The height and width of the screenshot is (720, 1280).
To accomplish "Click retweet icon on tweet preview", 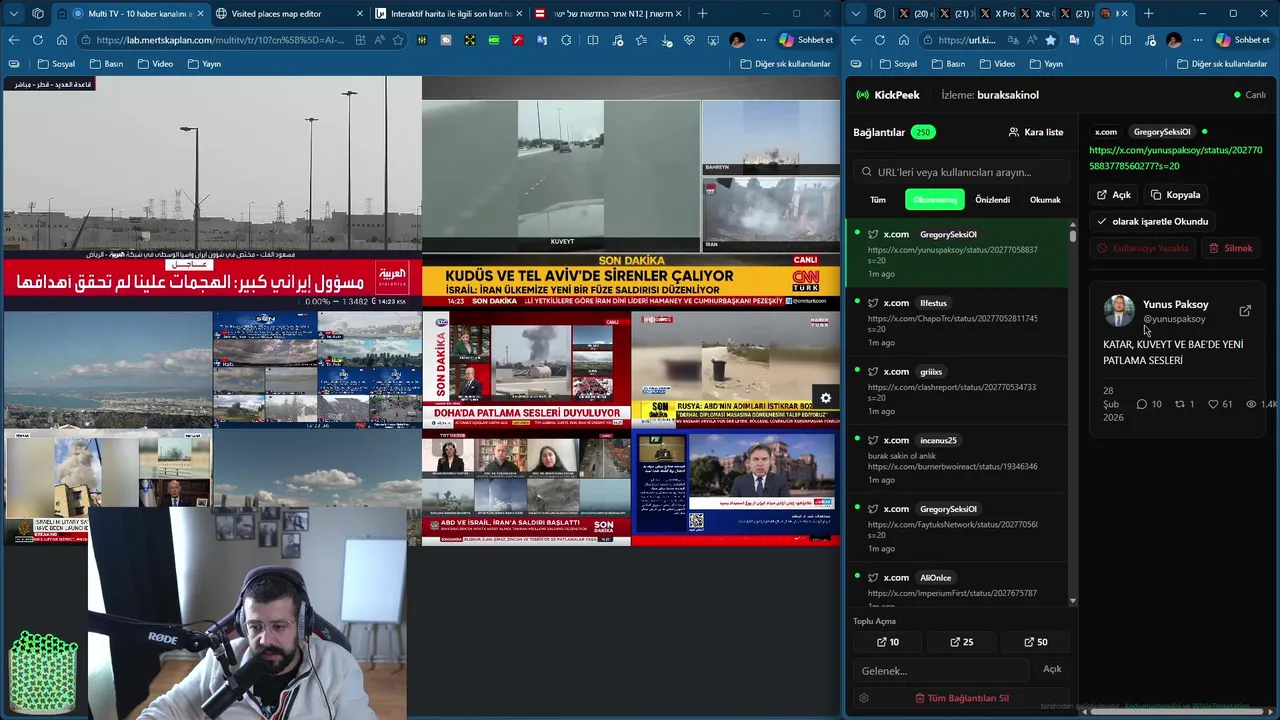I will coord(1179,404).
